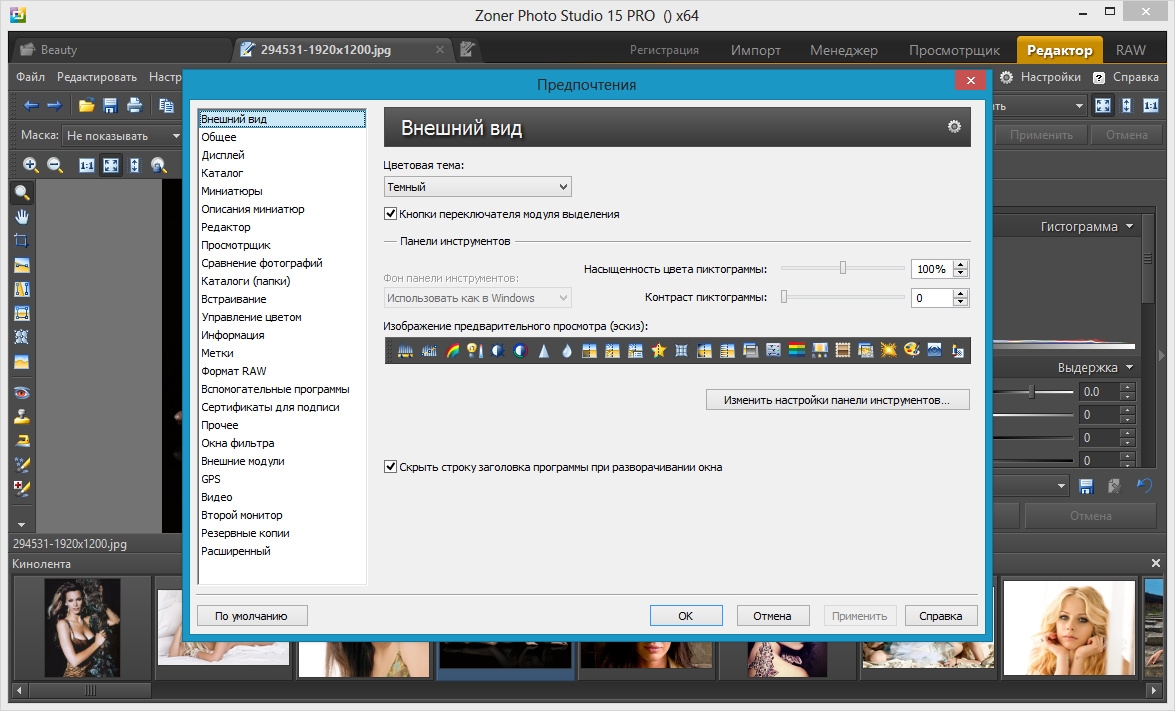This screenshot has height=711, width=1175.
Task: Switch to the RAW tab
Action: pos(1130,50)
